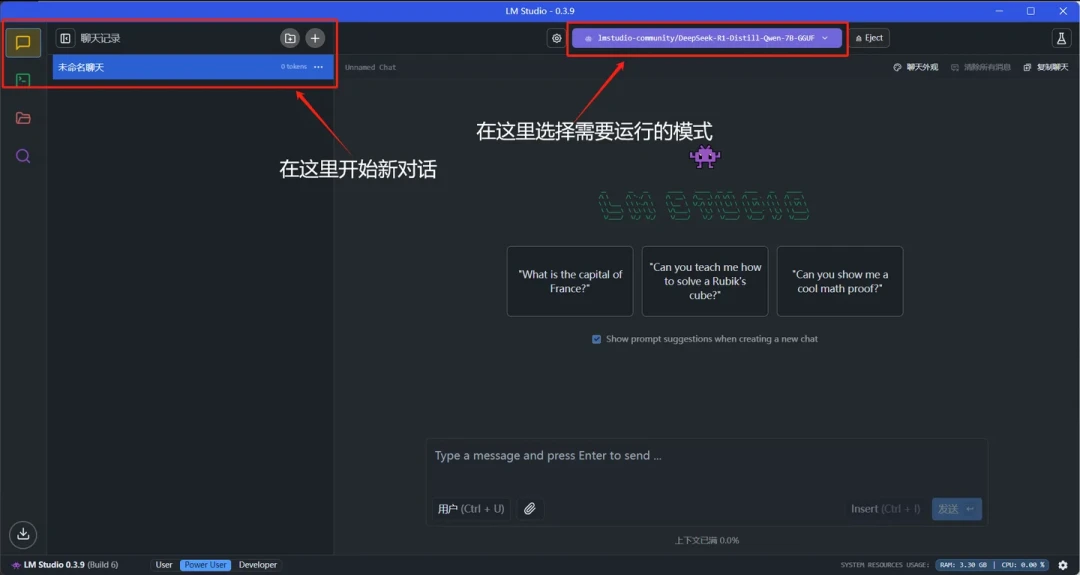Toggle the 用户 (Ctrl + U) role button

pyautogui.click(x=471, y=509)
